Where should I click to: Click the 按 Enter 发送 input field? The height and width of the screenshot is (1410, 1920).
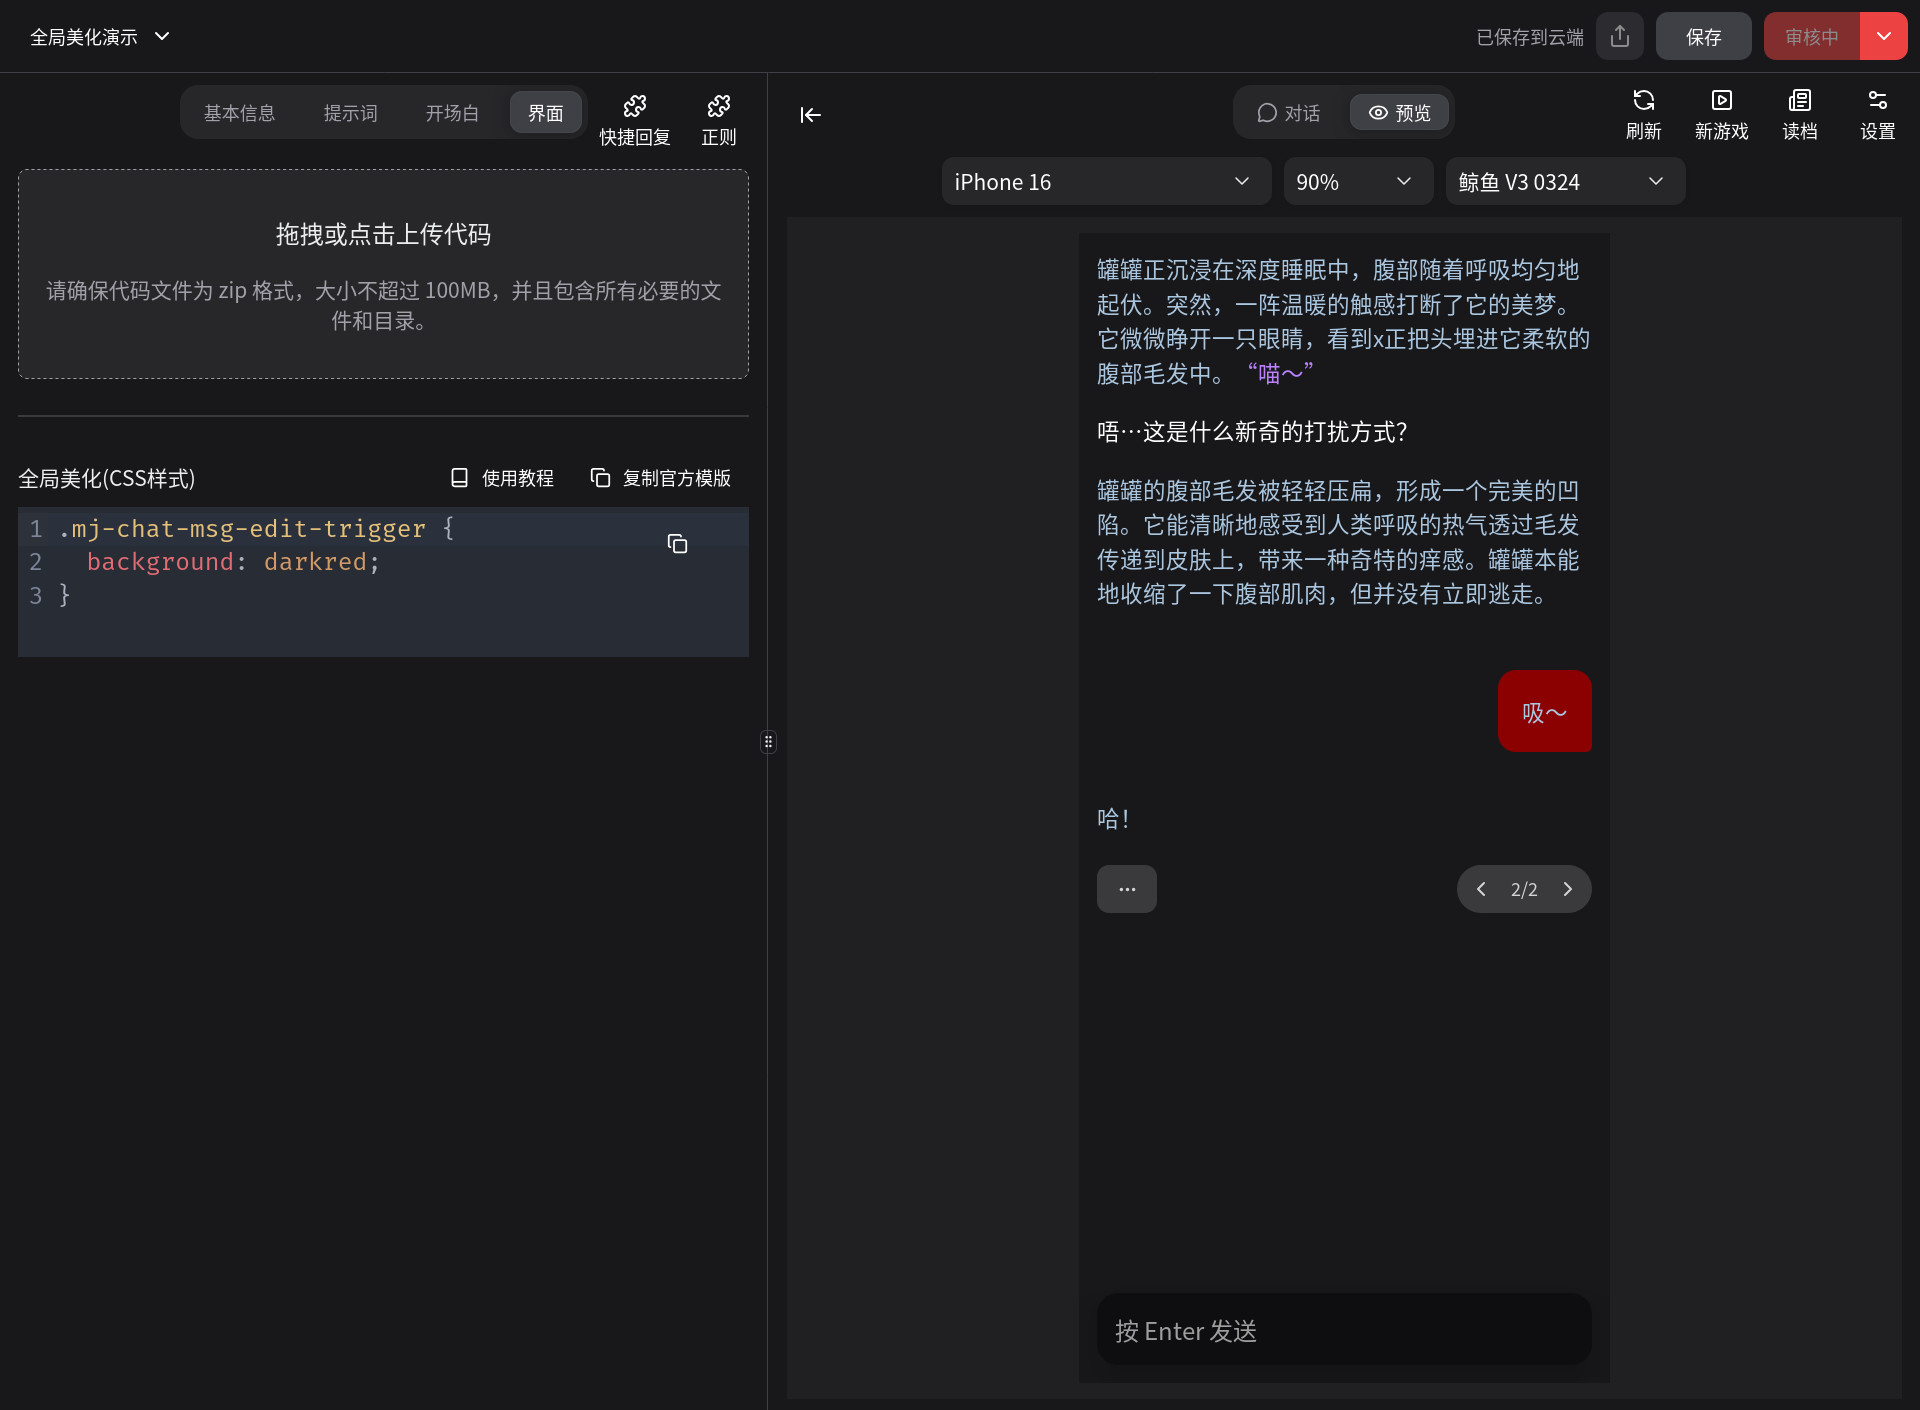(1343, 1331)
